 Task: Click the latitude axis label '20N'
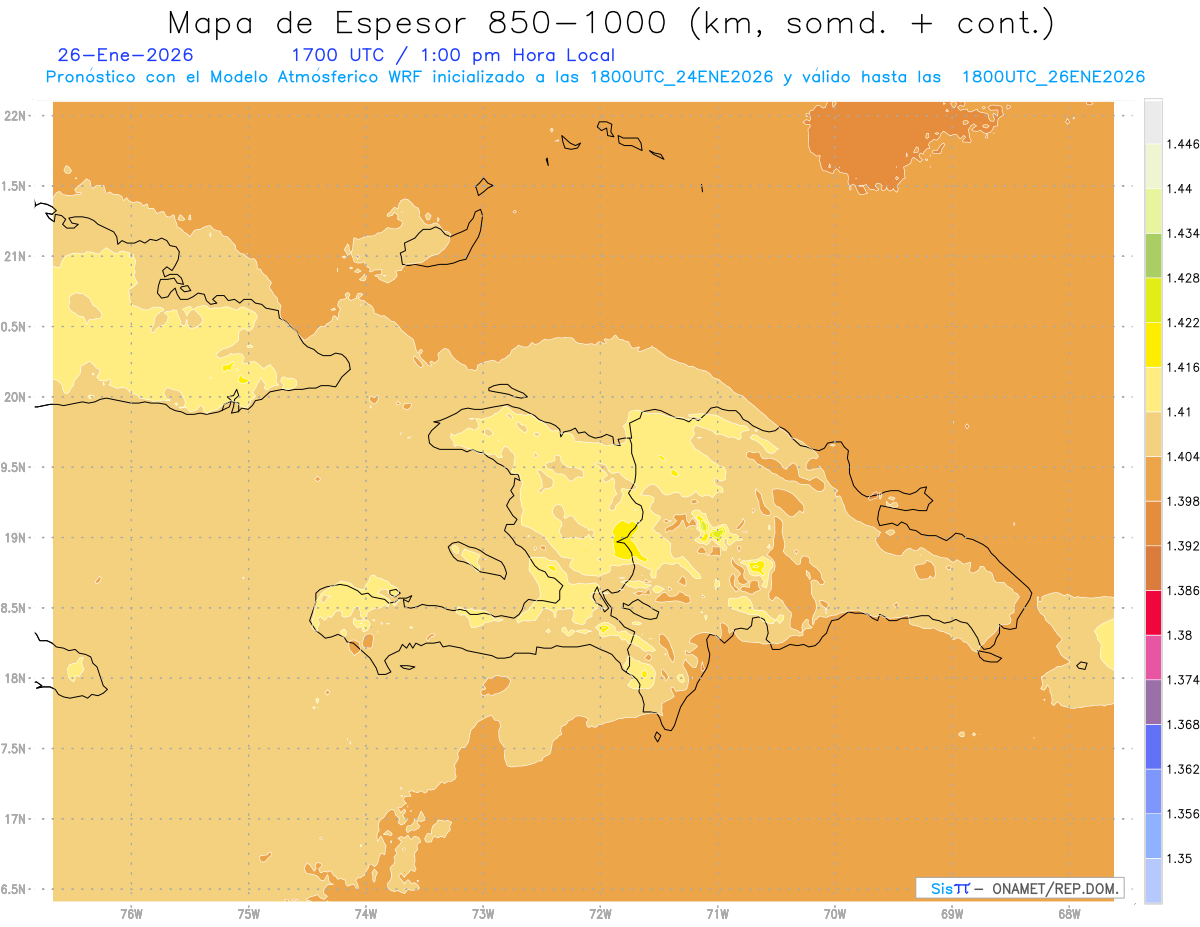[15, 397]
